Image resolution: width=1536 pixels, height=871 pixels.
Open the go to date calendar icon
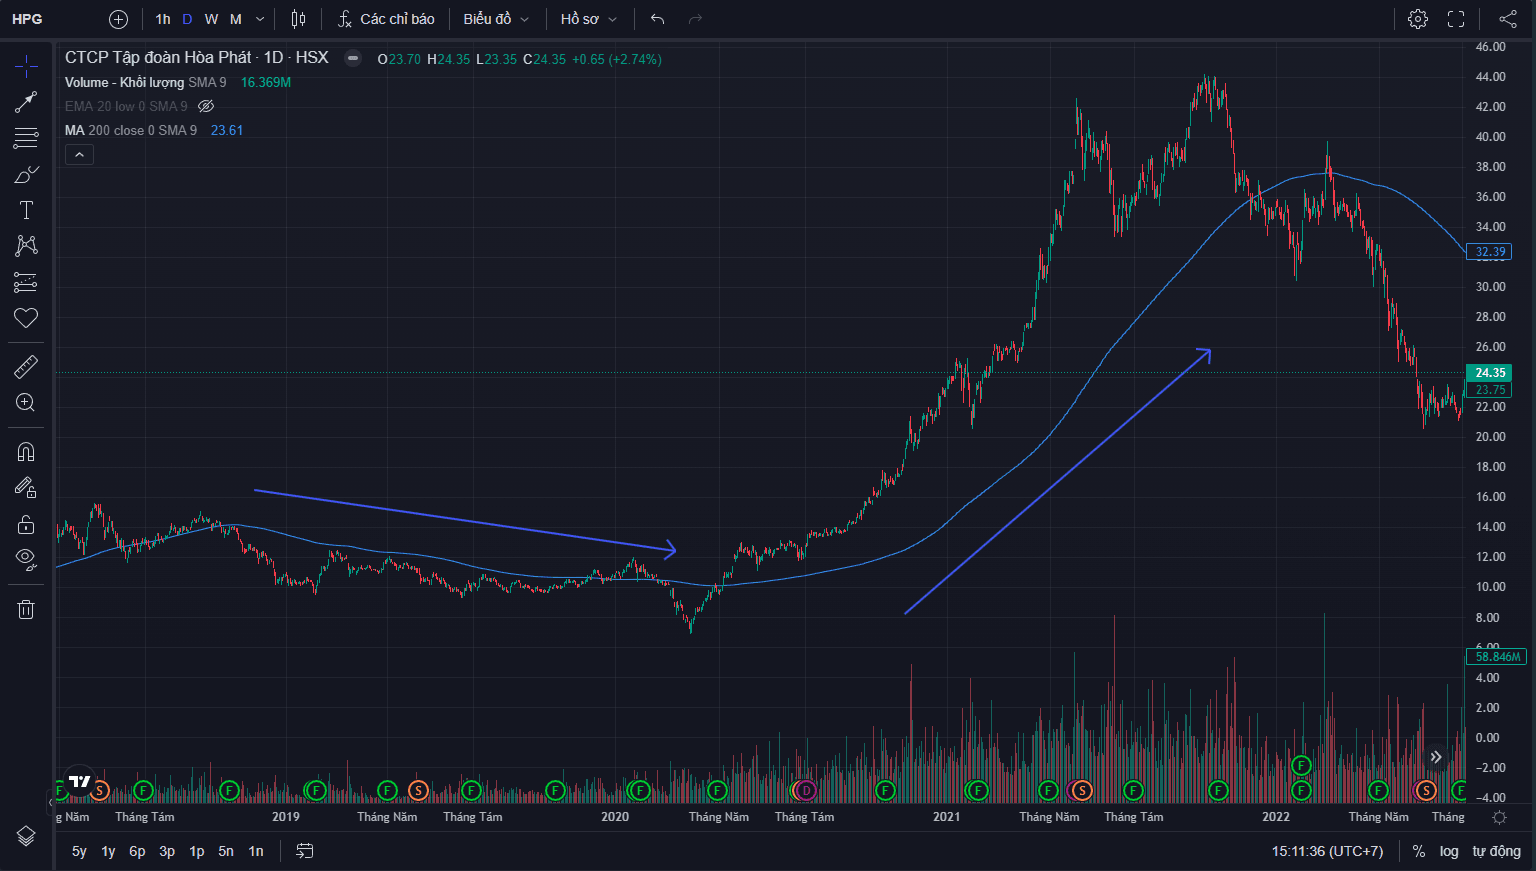pos(305,851)
